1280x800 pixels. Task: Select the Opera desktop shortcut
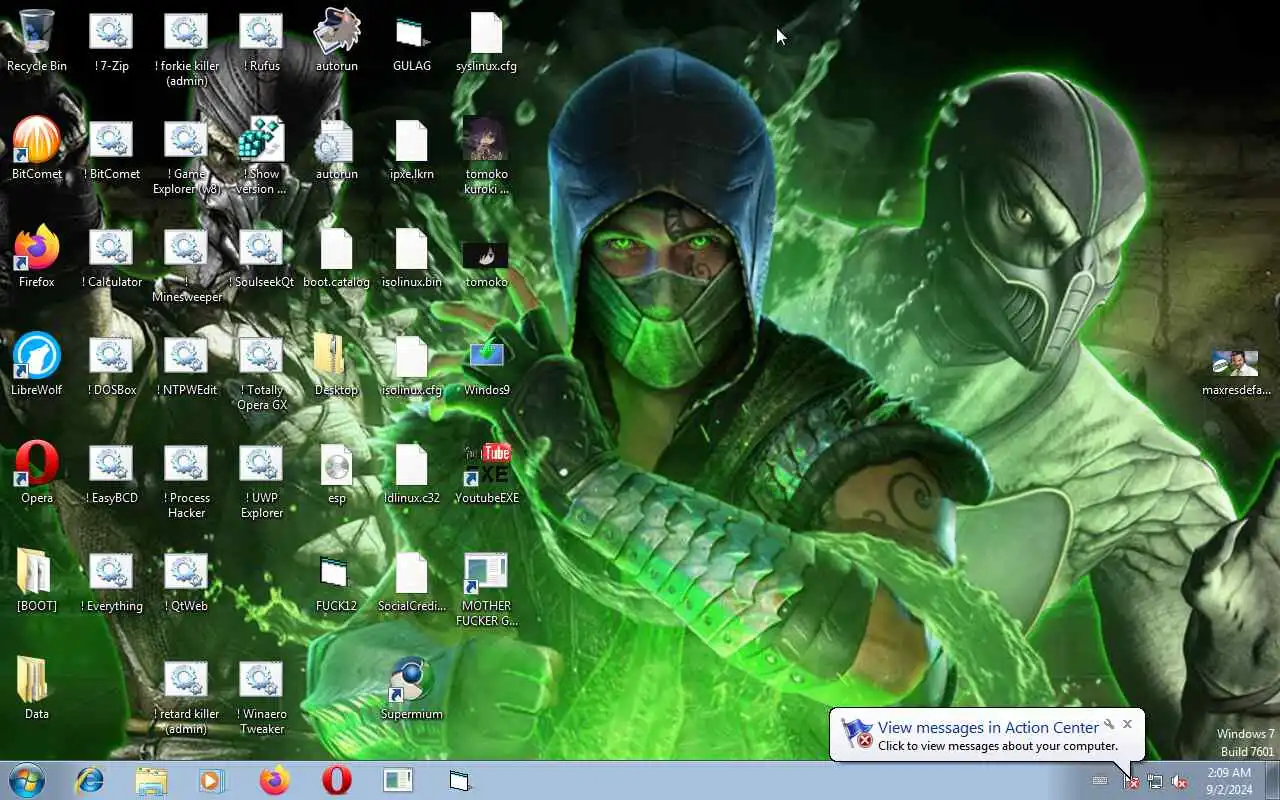pos(37,473)
